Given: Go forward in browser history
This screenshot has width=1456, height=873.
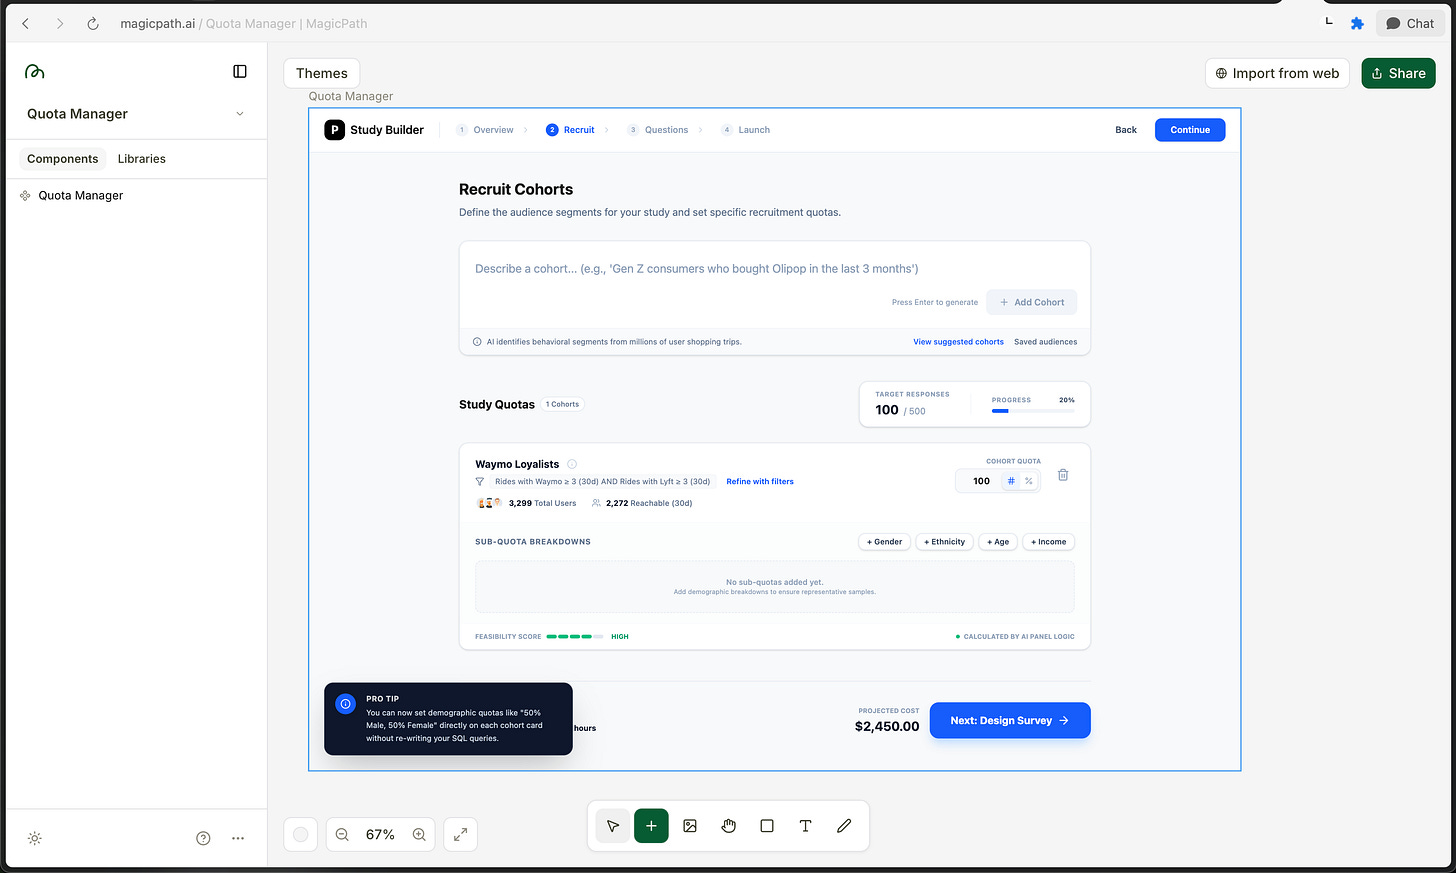Looking at the screenshot, I should [x=60, y=23].
